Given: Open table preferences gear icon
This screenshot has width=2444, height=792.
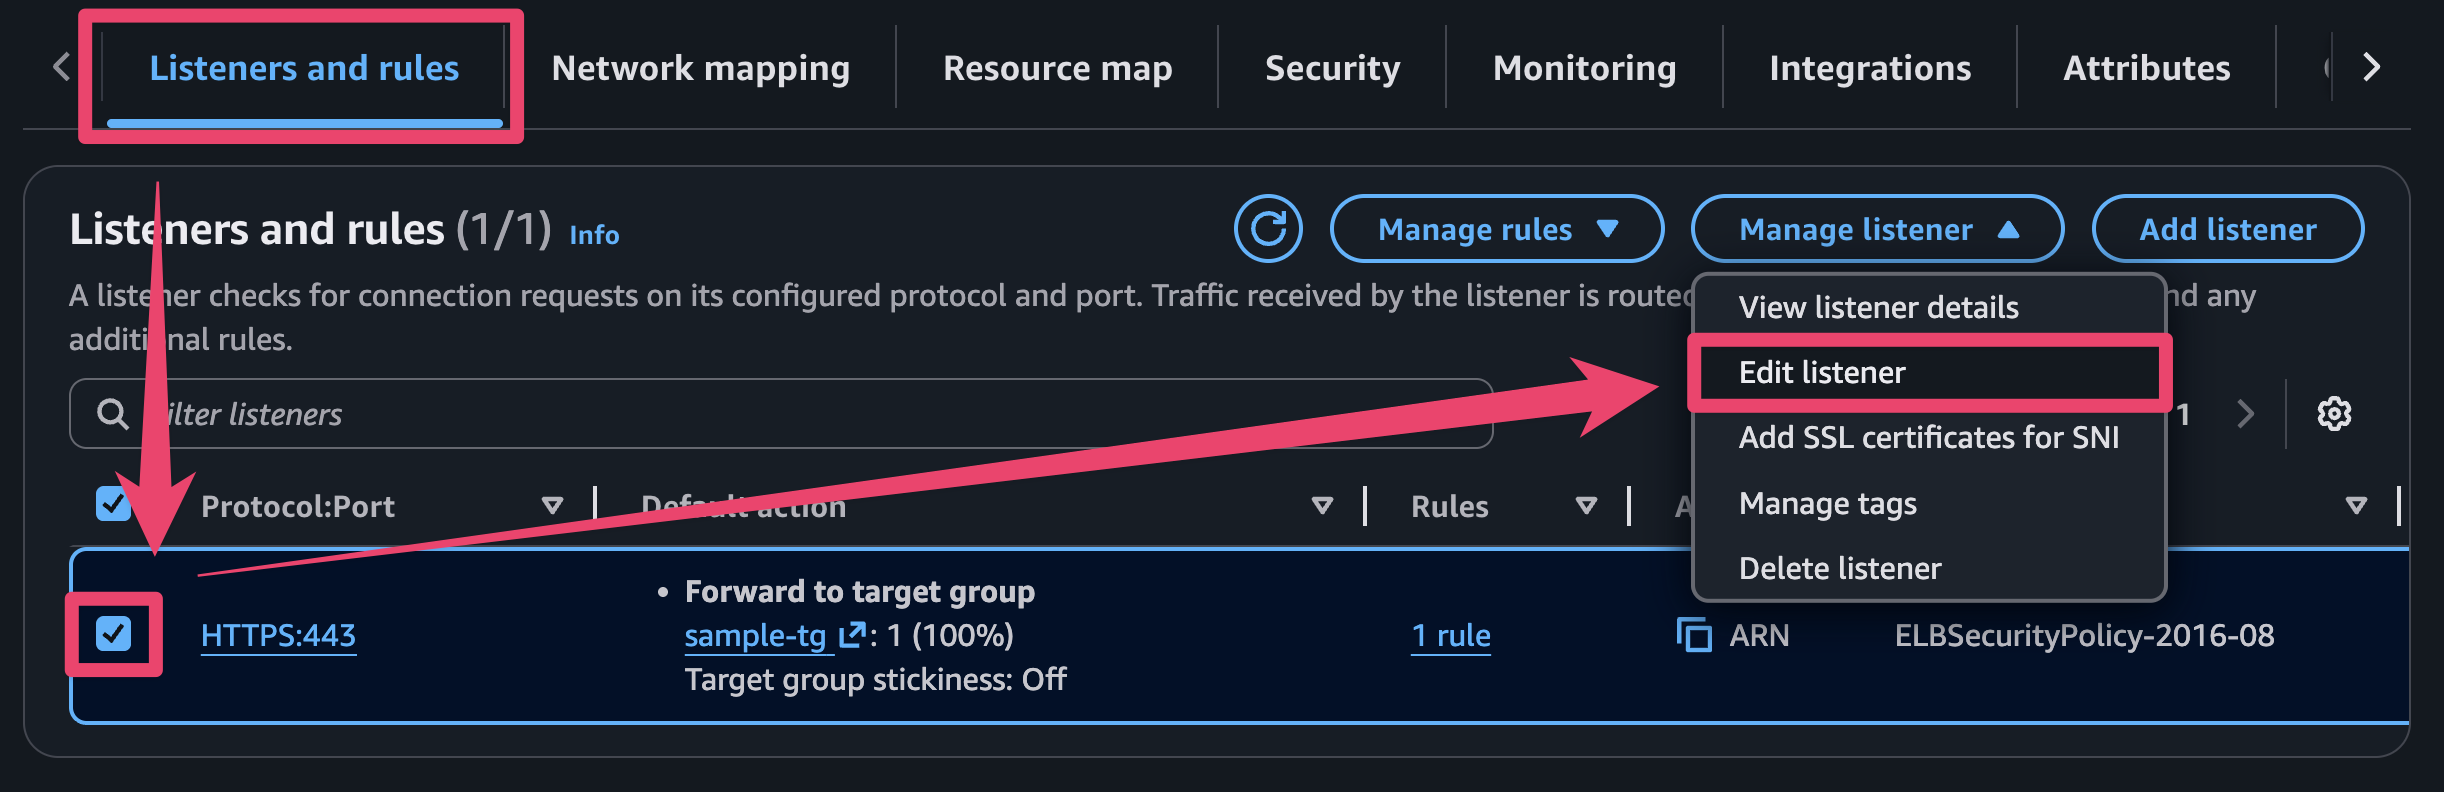Looking at the screenshot, I should [2334, 413].
